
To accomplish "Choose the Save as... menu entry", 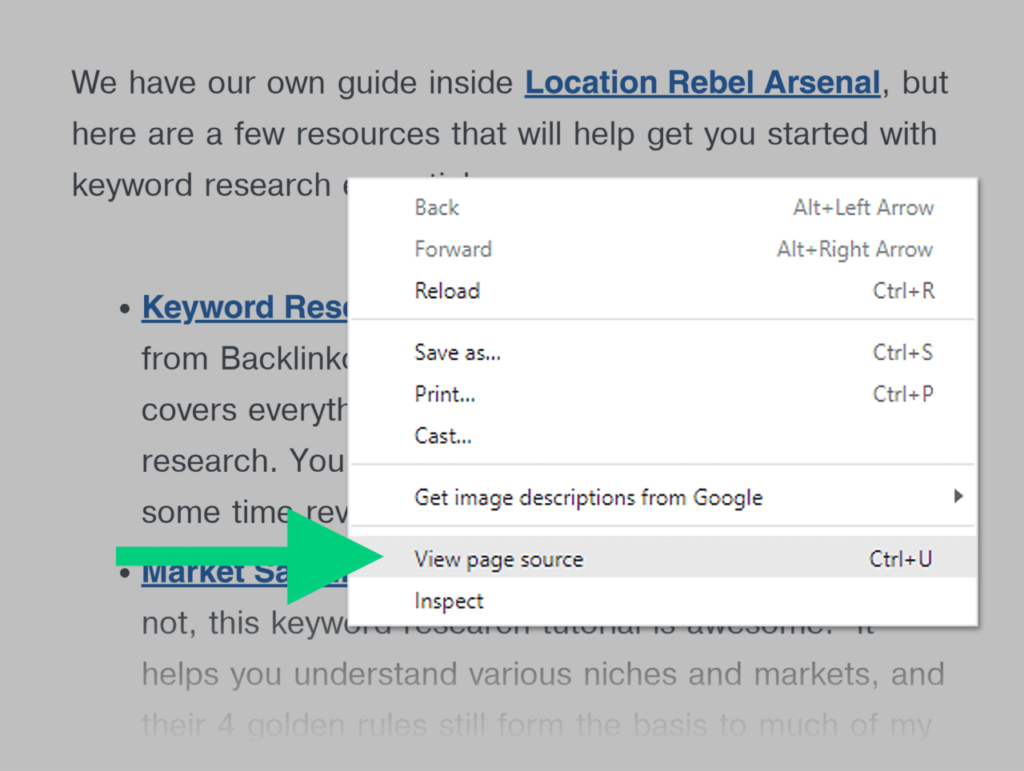I will point(458,352).
